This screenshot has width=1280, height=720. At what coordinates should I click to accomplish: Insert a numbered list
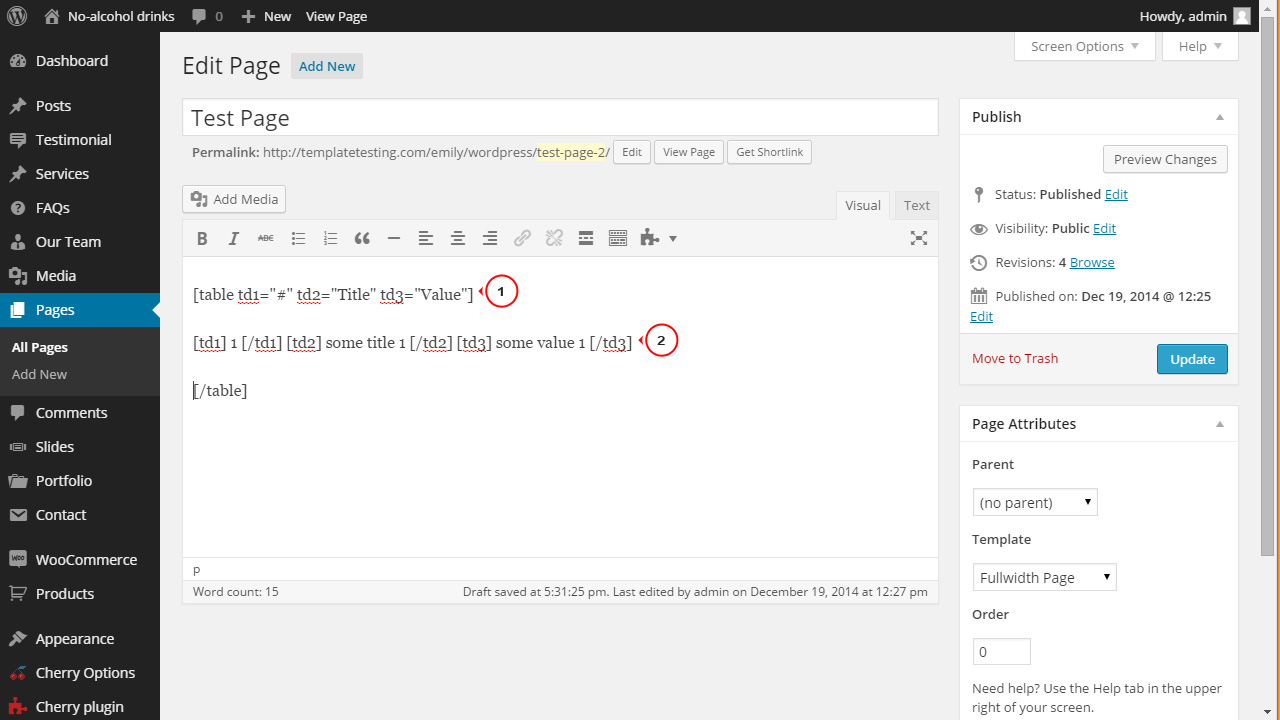(x=330, y=238)
